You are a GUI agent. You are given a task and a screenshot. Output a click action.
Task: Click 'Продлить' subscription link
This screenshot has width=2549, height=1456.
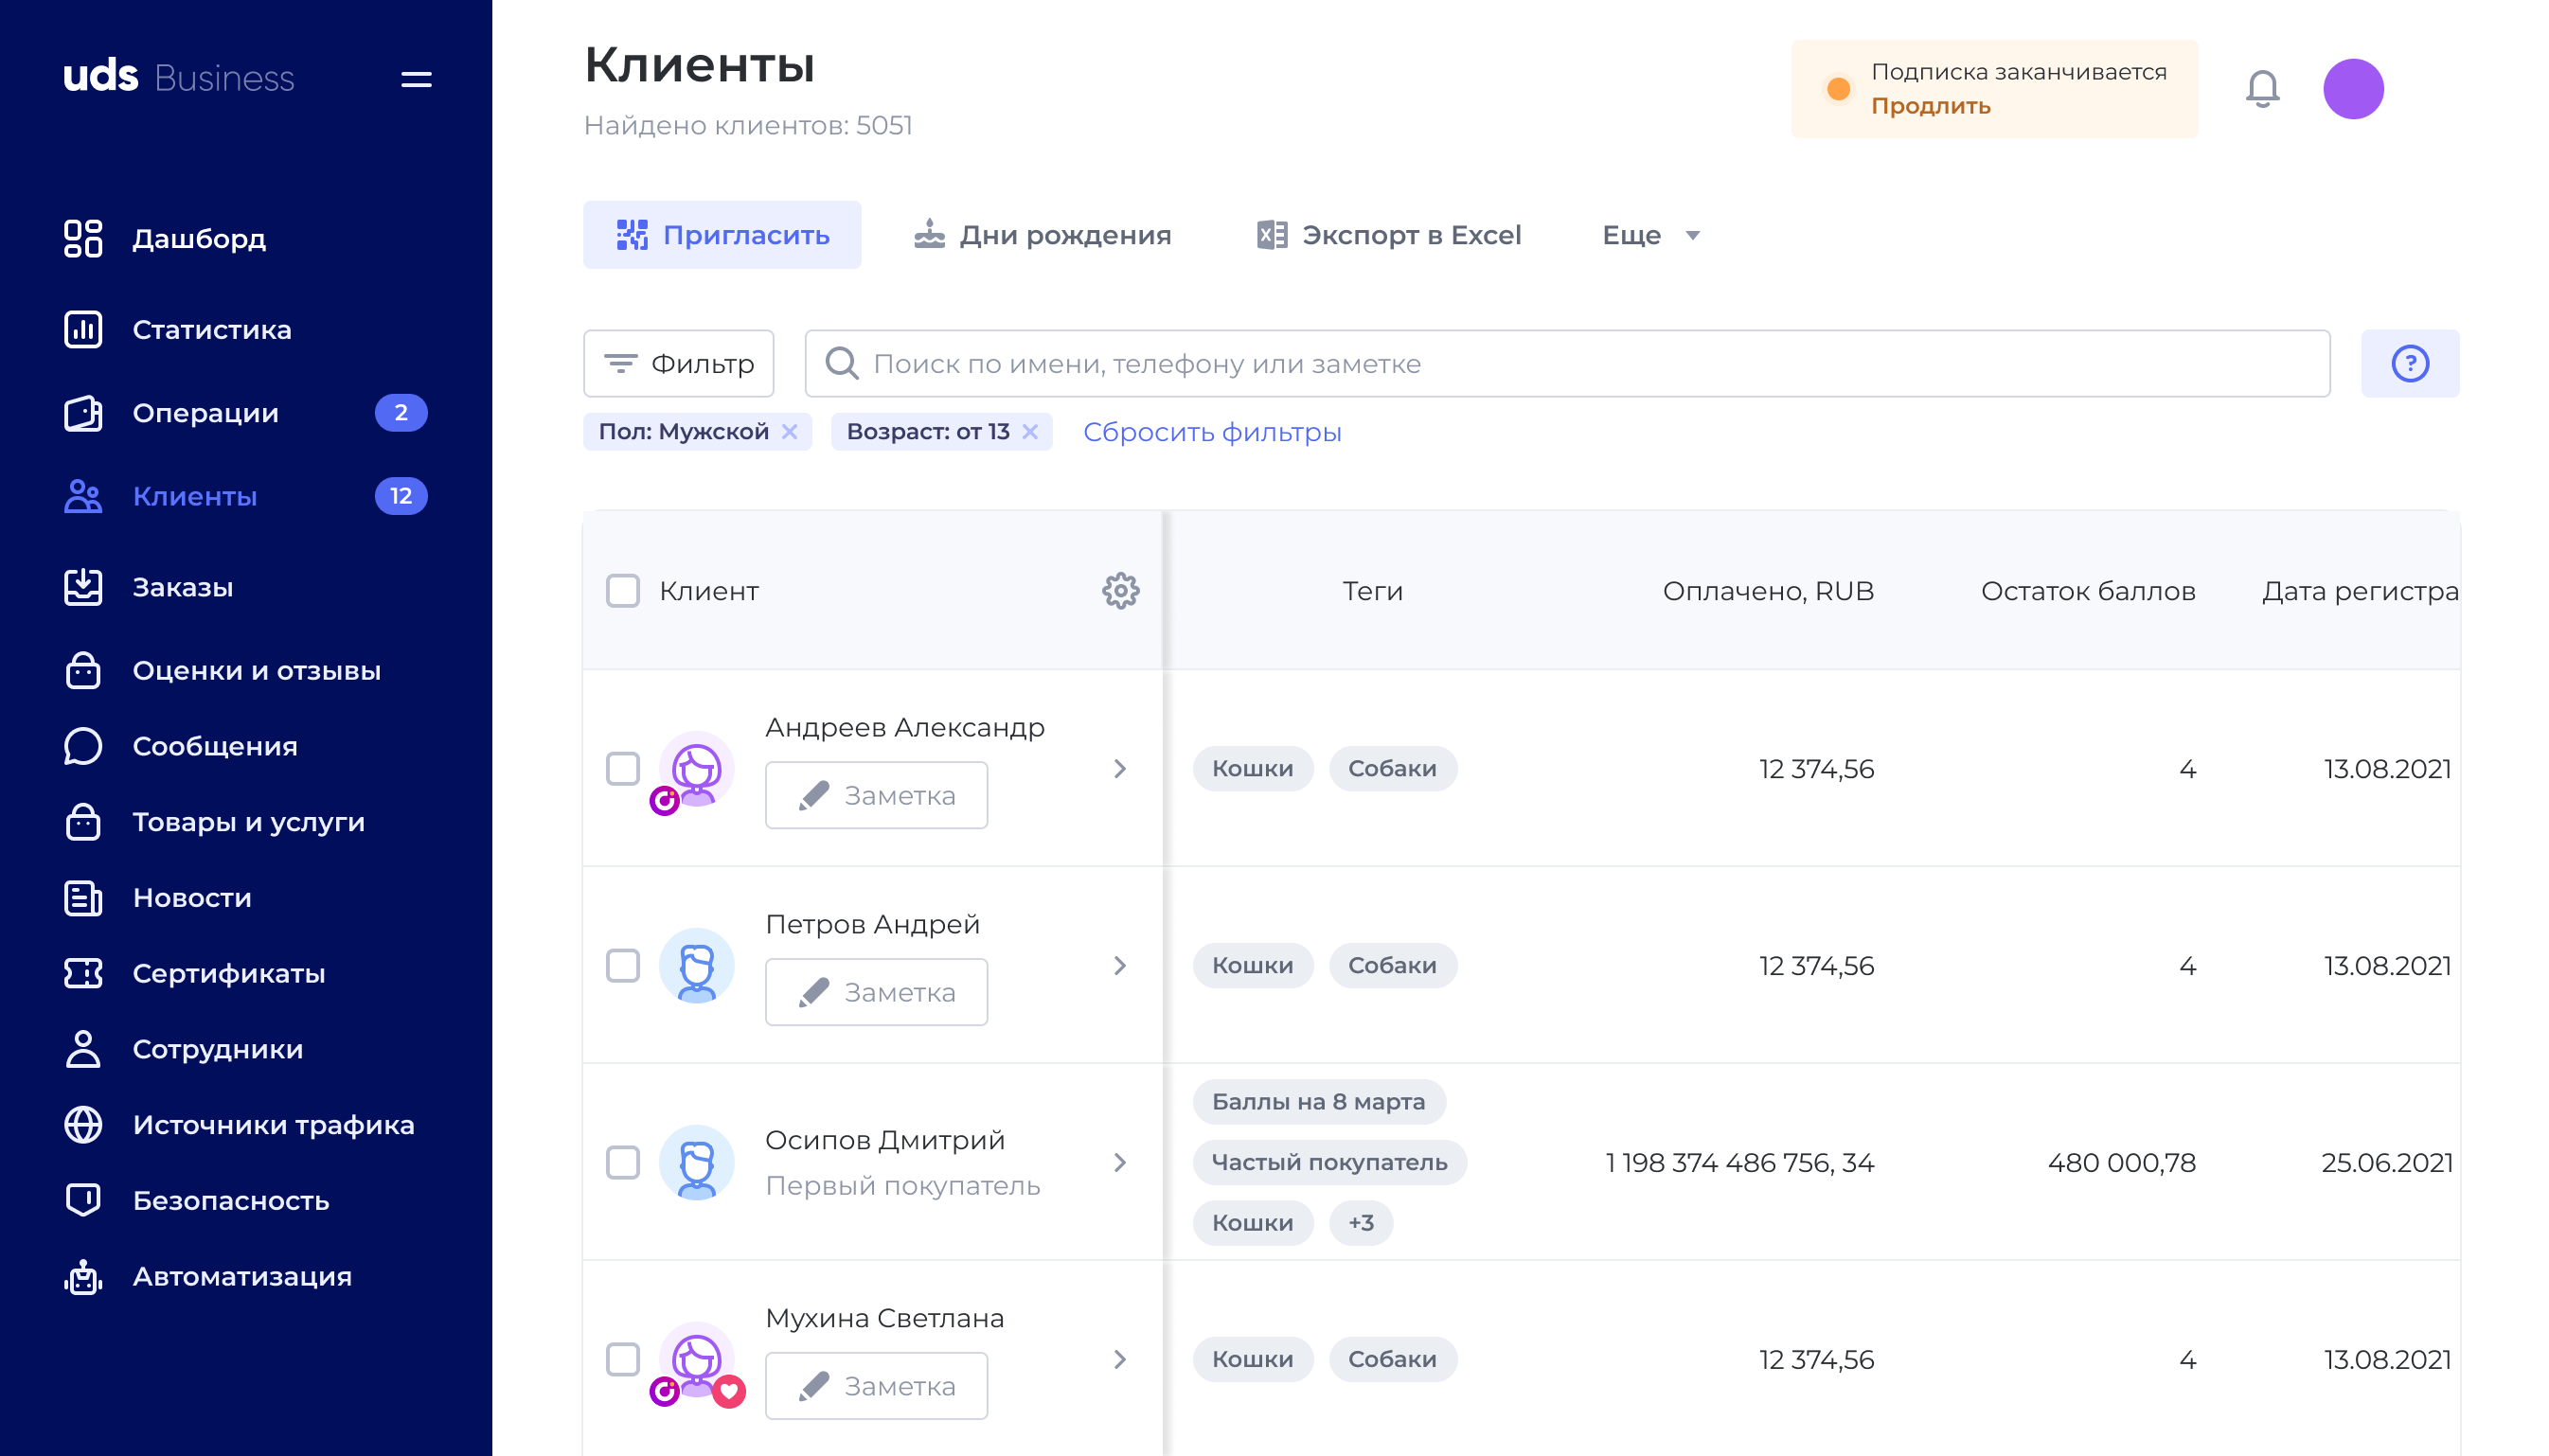click(1930, 106)
